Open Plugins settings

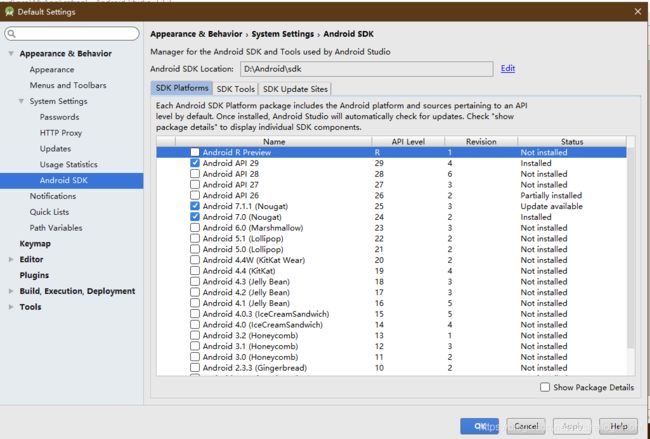tap(34, 275)
